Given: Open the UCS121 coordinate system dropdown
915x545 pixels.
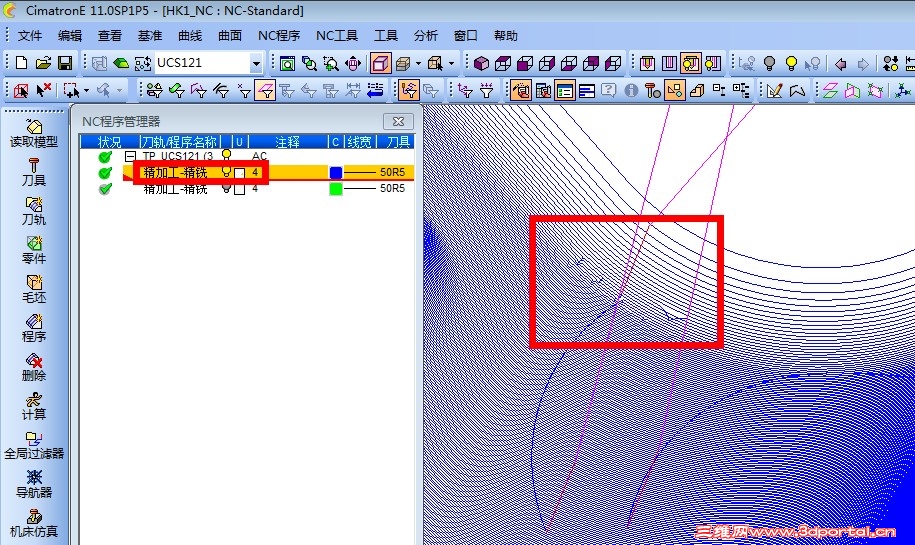Looking at the screenshot, I should [x=256, y=63].
